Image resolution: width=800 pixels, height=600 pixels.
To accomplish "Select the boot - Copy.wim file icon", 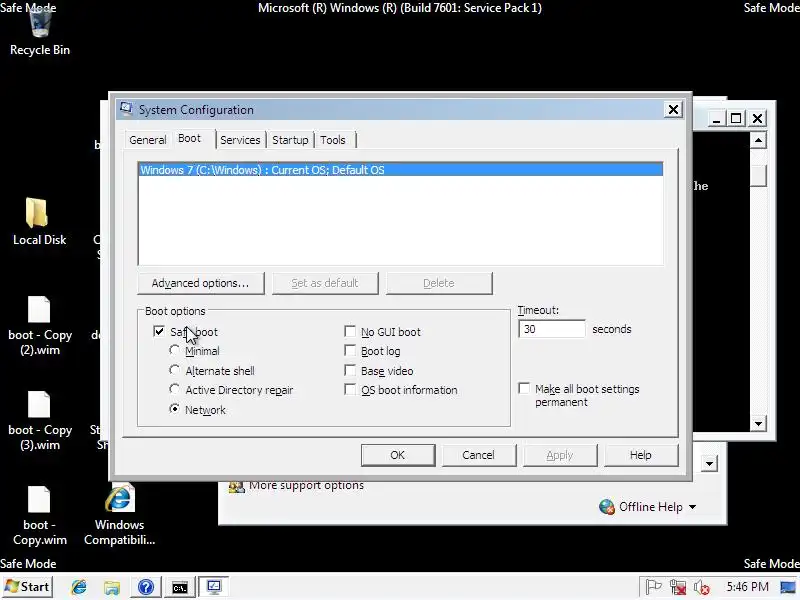I will (39, 499).
